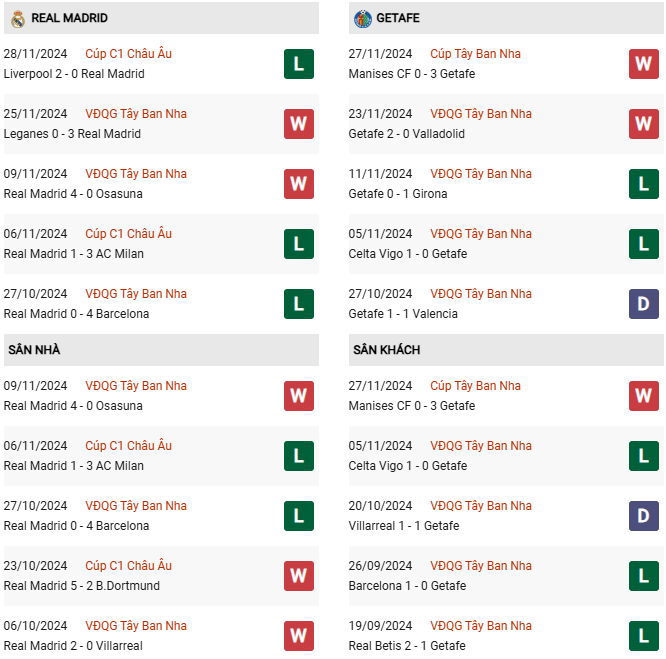Viewport: 666px width, 659px height.
Task: Click the W badge for Leganes 0-3 Real Madrid
Action: pos(299,124)
